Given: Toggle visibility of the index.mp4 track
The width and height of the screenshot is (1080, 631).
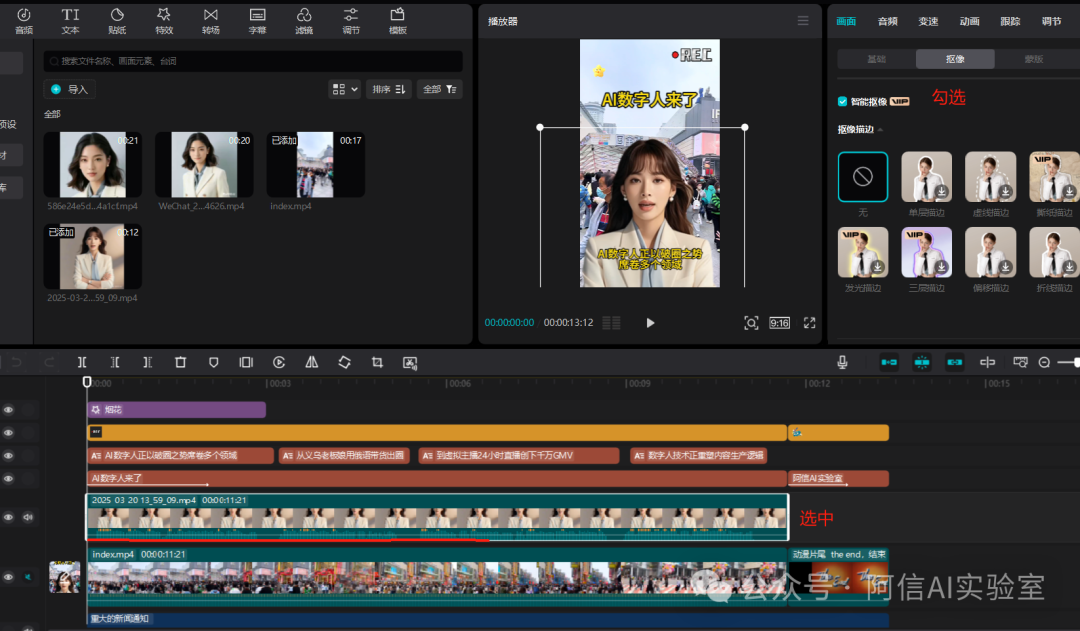Looking at the screenshot, I should pyautogui.click(x=9, y=577).
